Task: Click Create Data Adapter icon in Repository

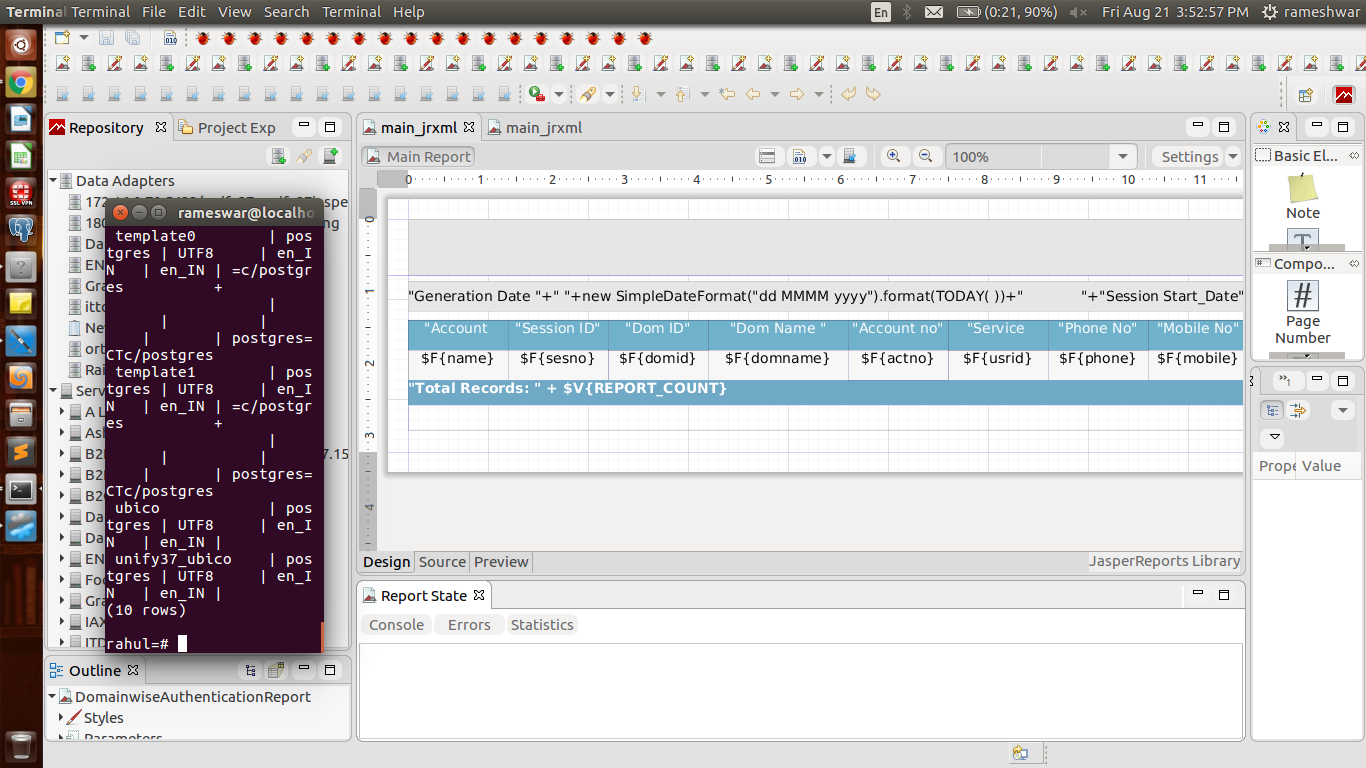Action: click(278, 156)
